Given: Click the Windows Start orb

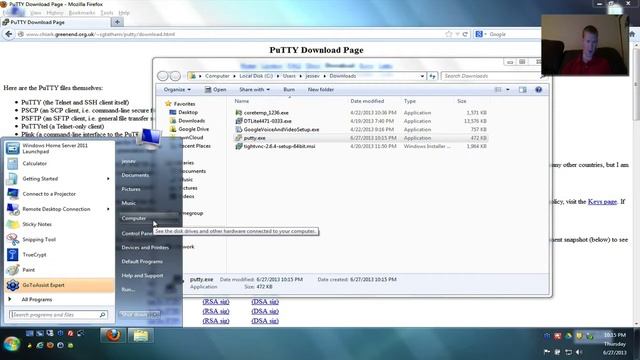Looking at the screenshot, I should point(12,343).
